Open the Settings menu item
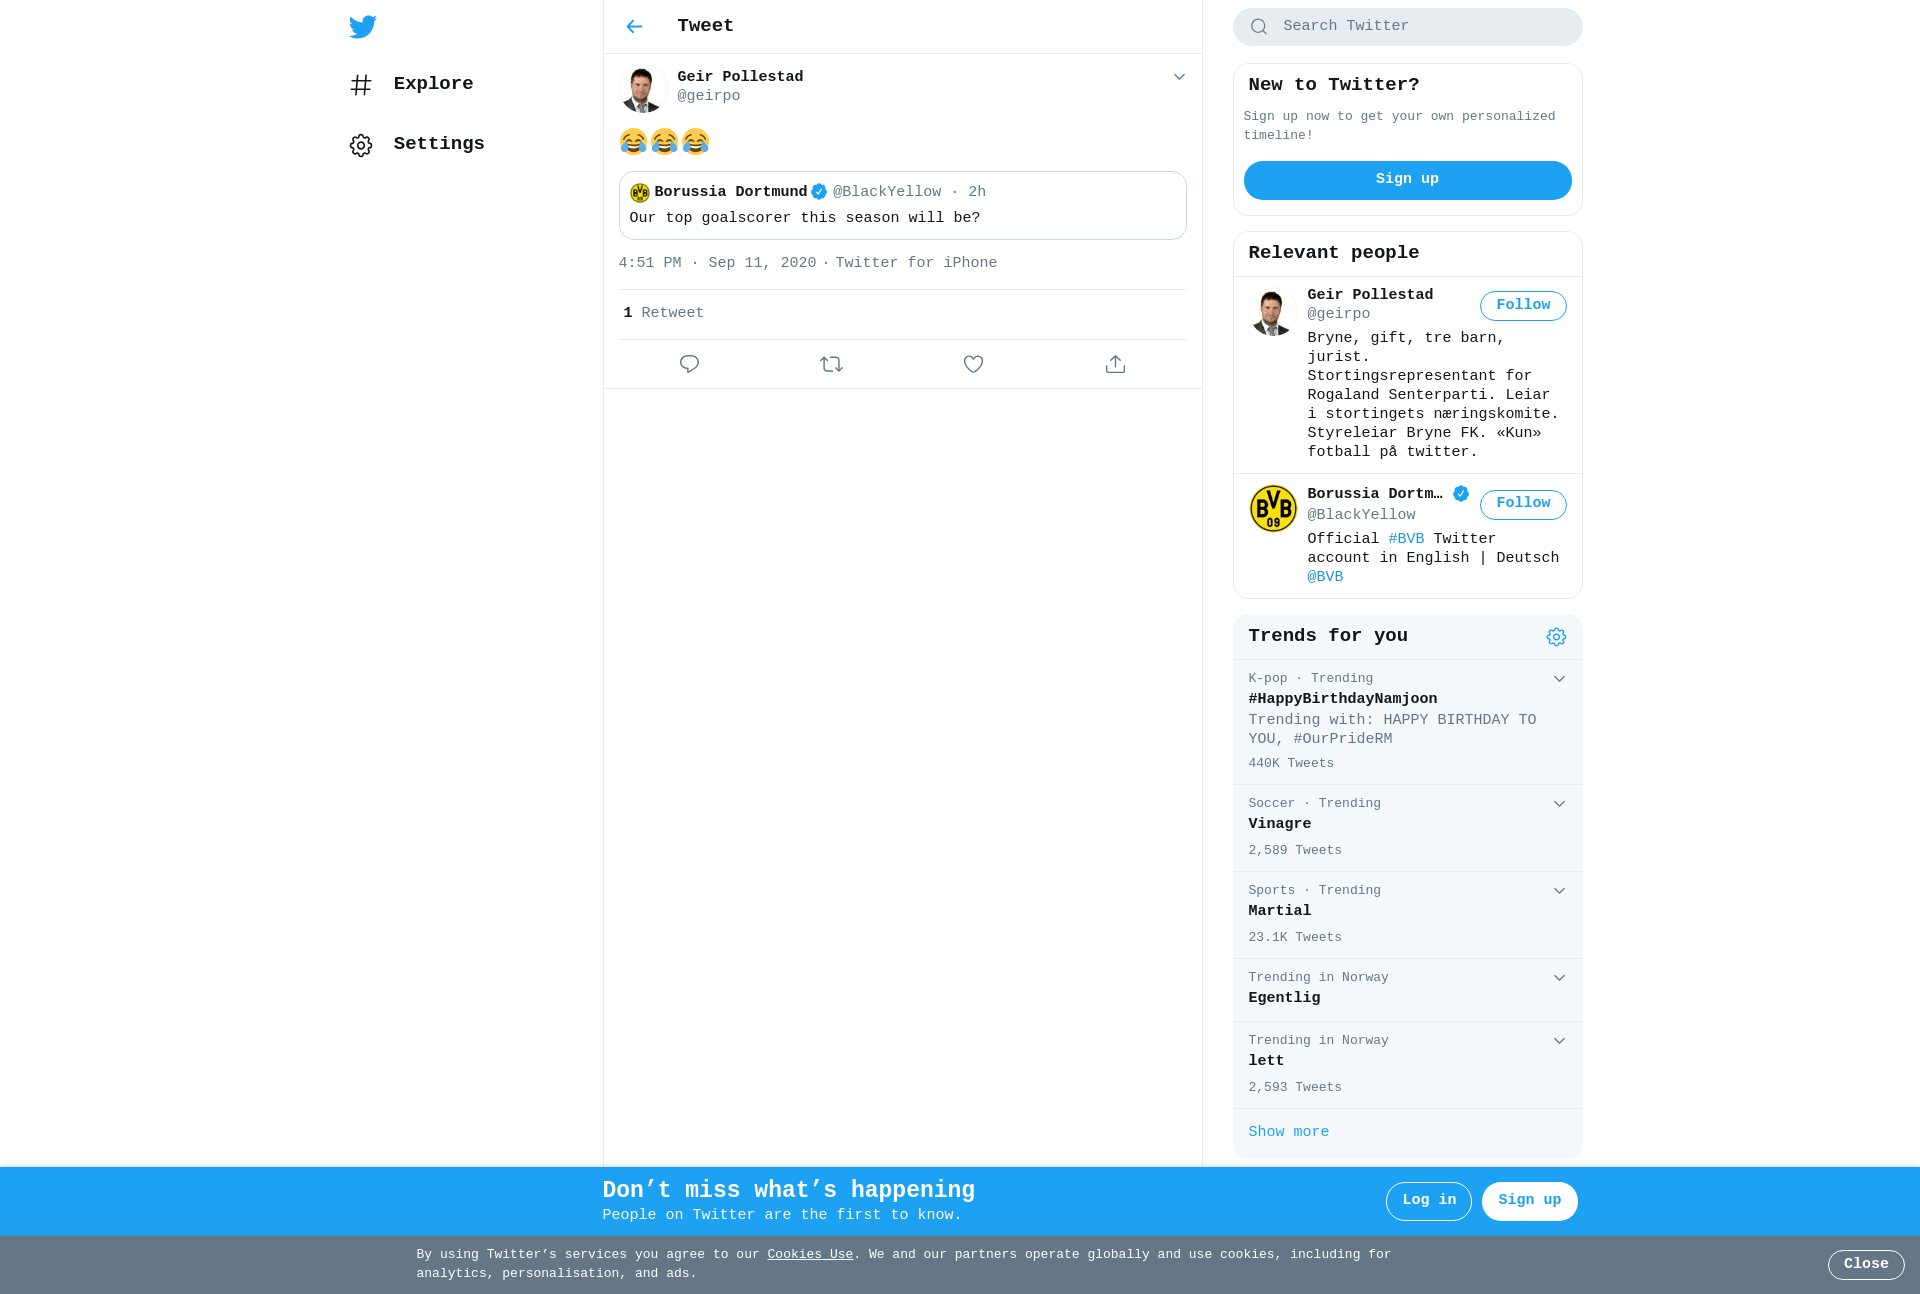 click(417, 145)
